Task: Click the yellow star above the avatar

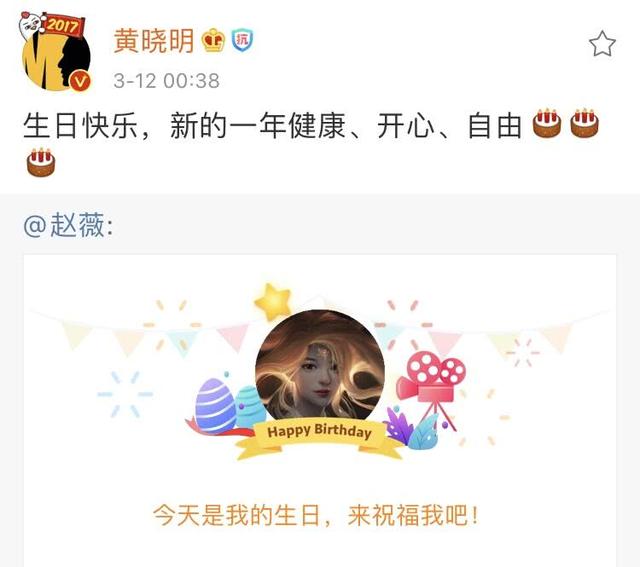Action: point(273,302)
